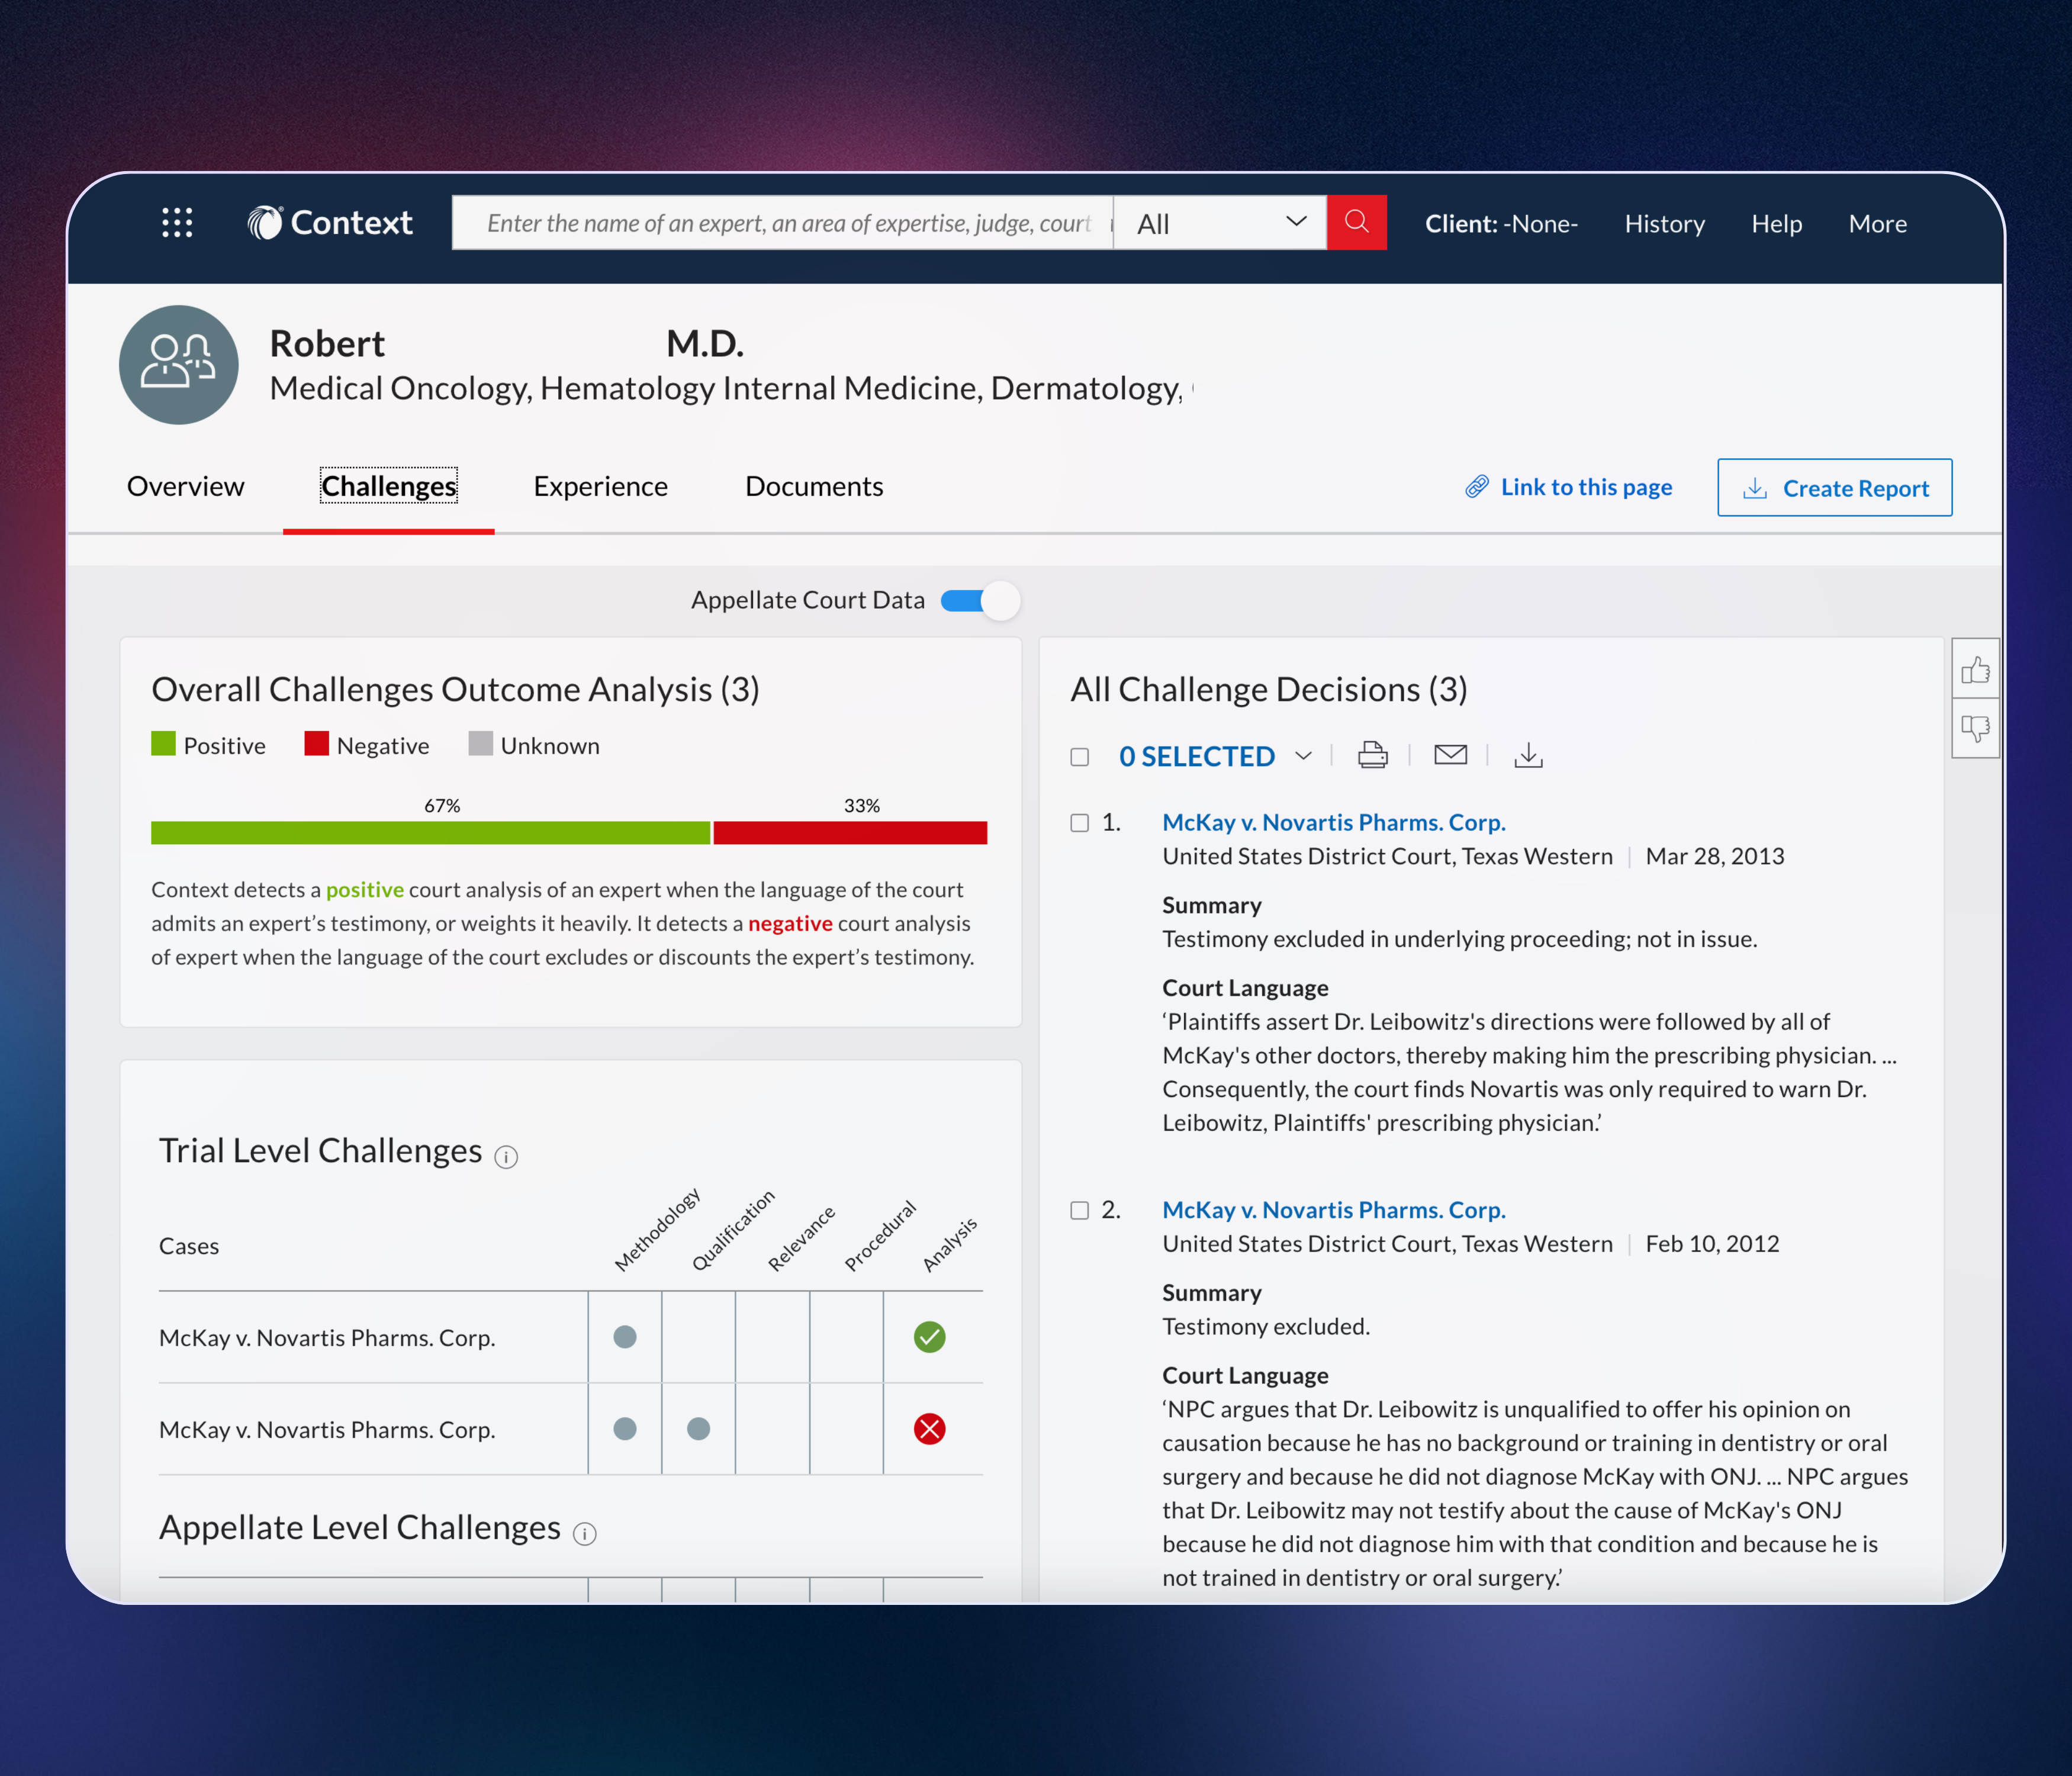Screen dimensions: 2072x1776
Task: Open Trial Level Challenges info icon
Action: (x=506, y=1157)
